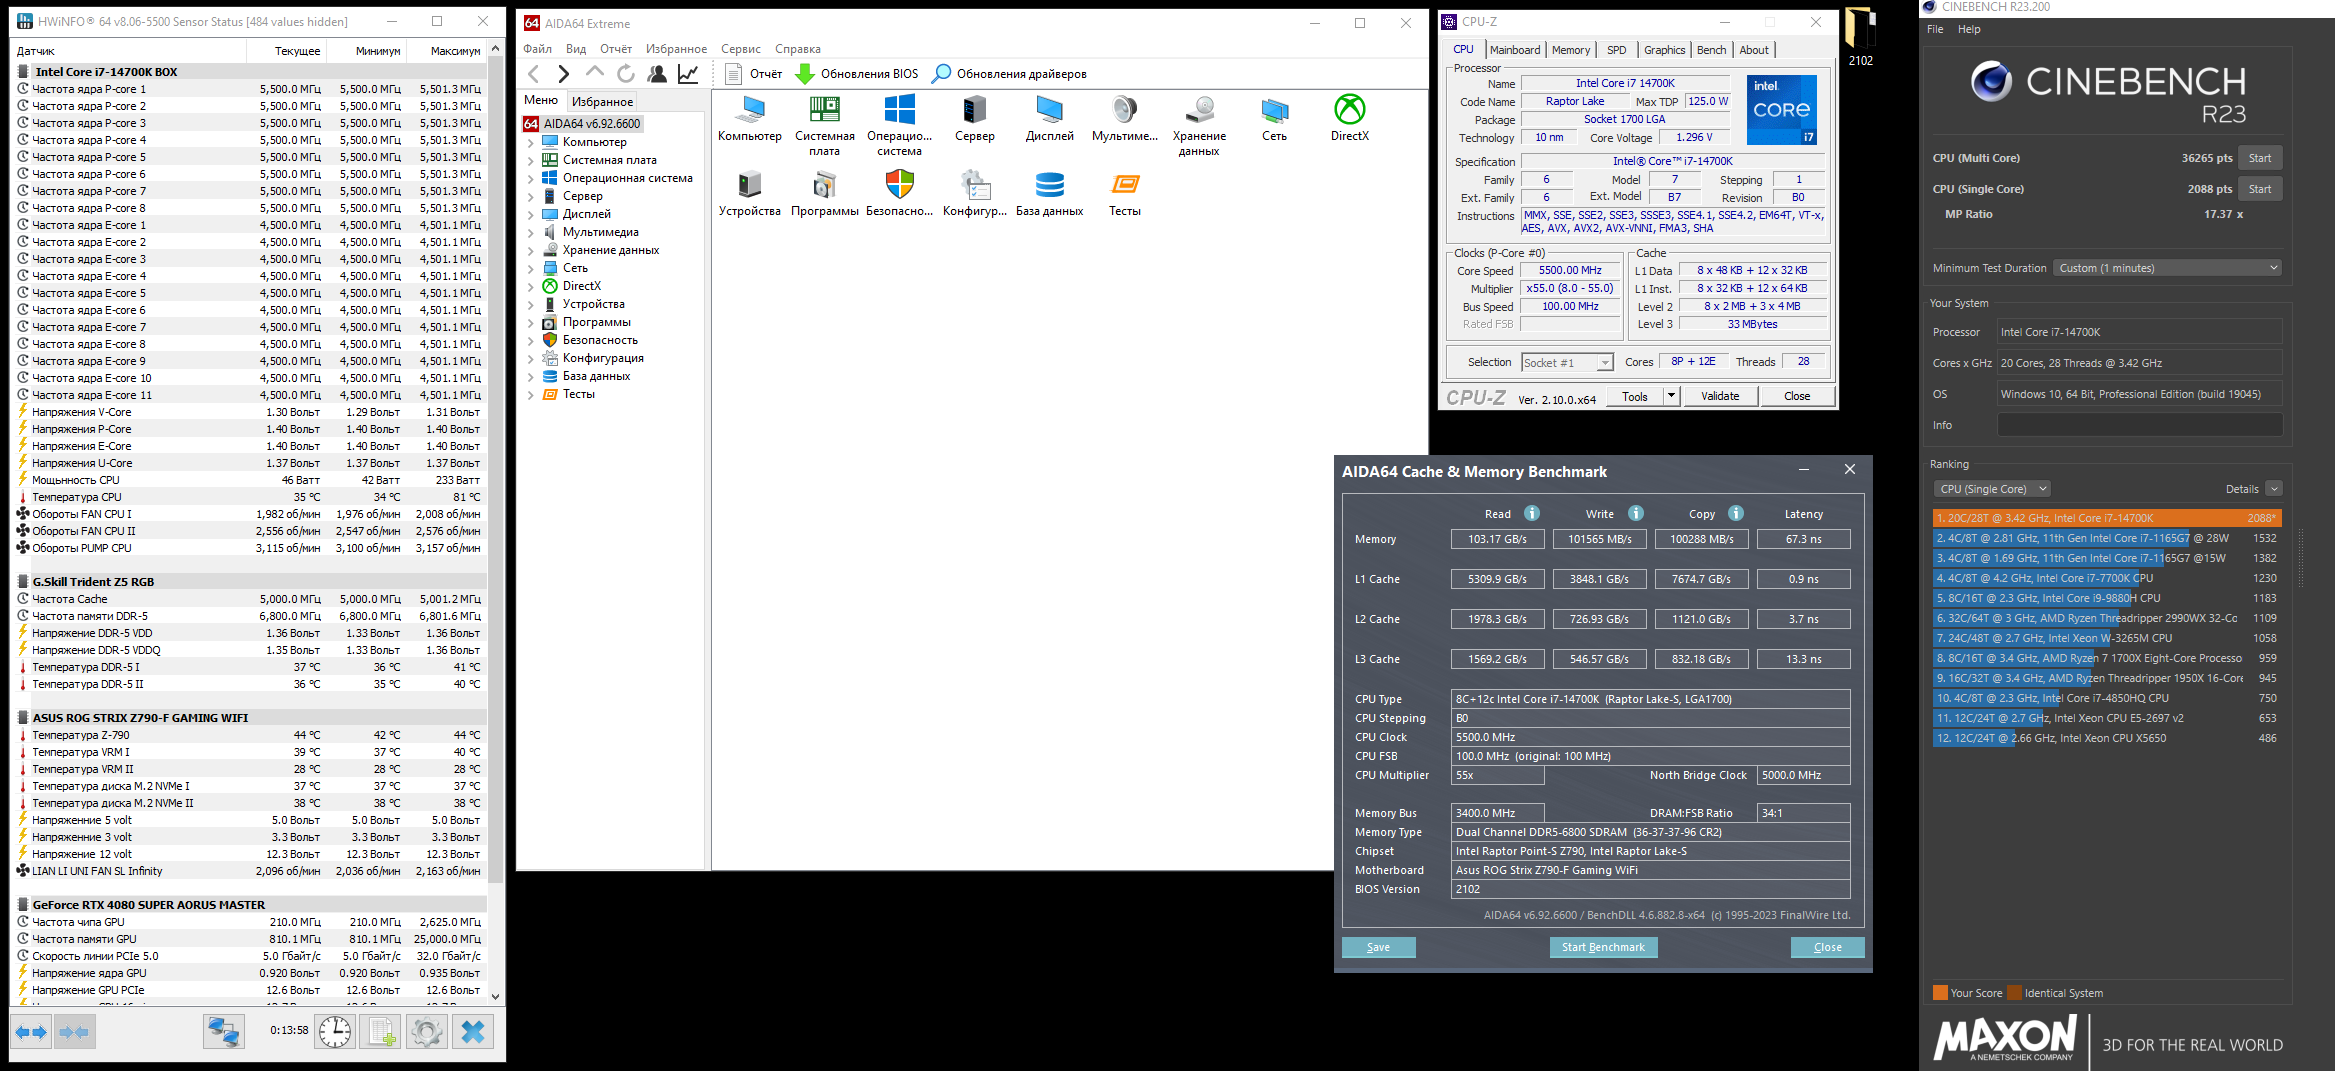Image resolution: width=2335 pixels, height=1071 pixels.
Task: Click the Info input field in Cinebench
Action: (2140, 425)
